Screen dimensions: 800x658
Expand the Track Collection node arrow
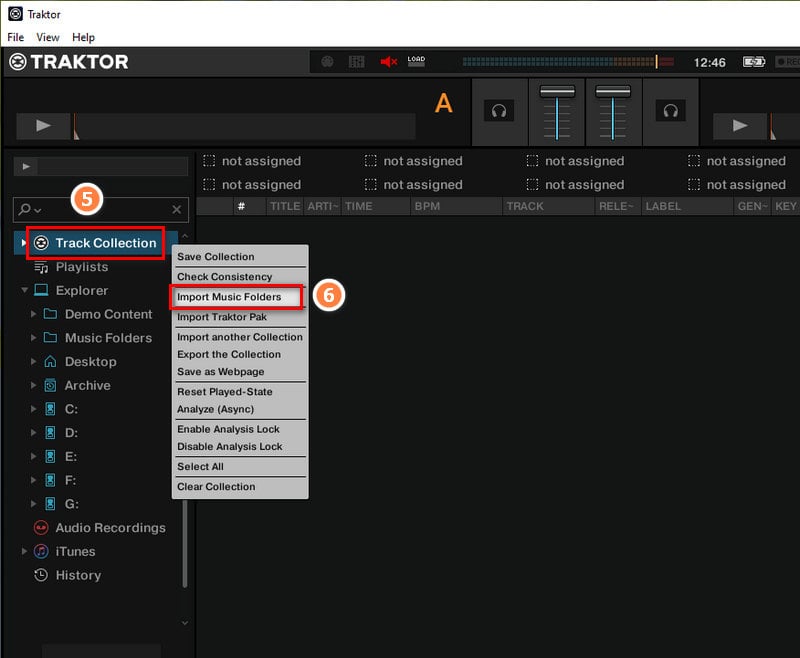coord(23,243)
